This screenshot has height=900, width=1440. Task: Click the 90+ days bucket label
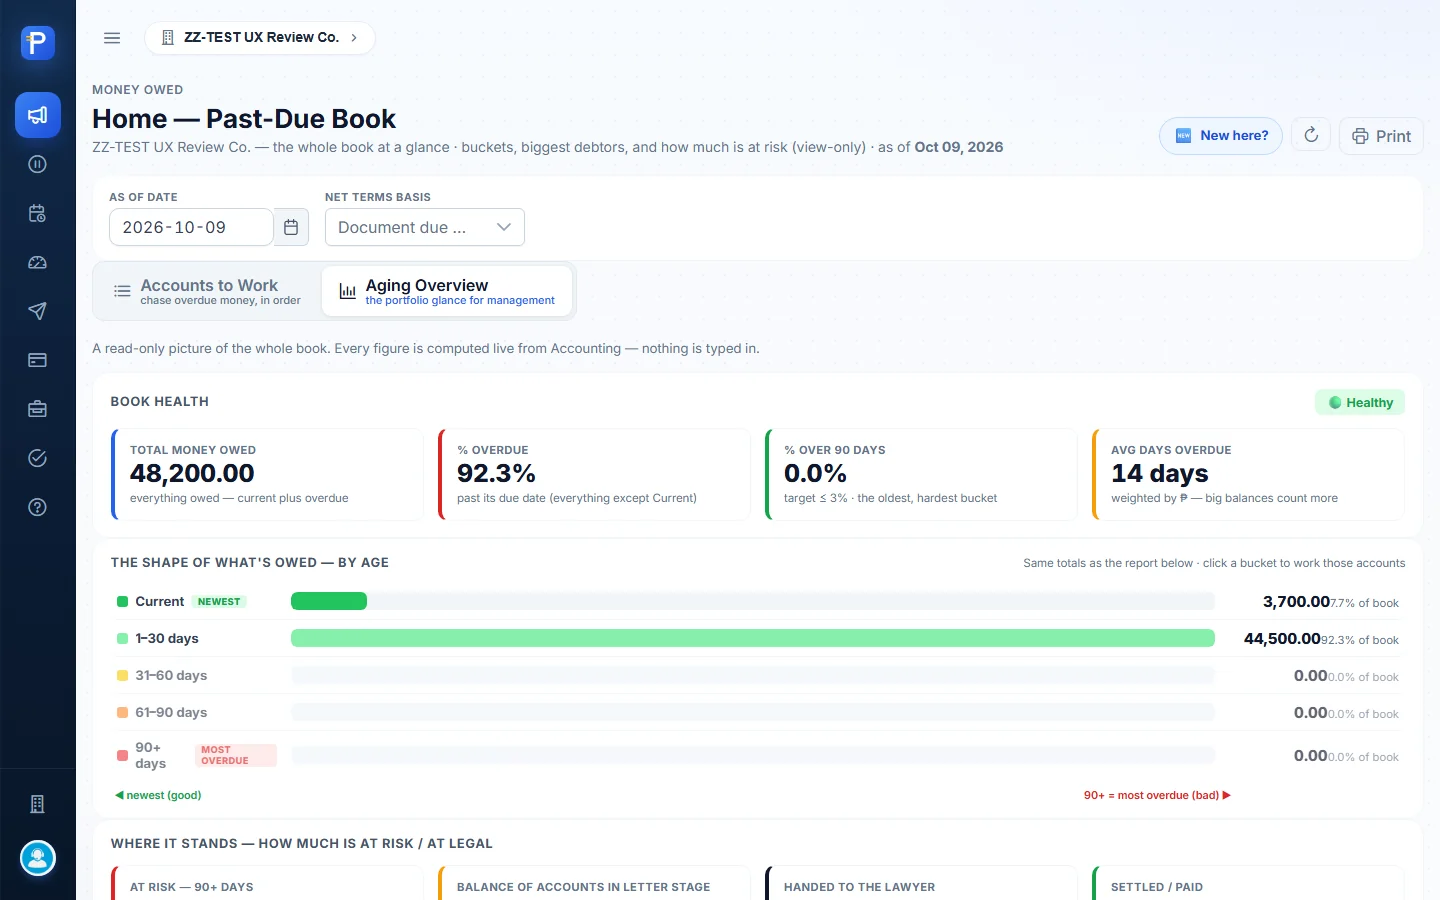pos(150,755)
